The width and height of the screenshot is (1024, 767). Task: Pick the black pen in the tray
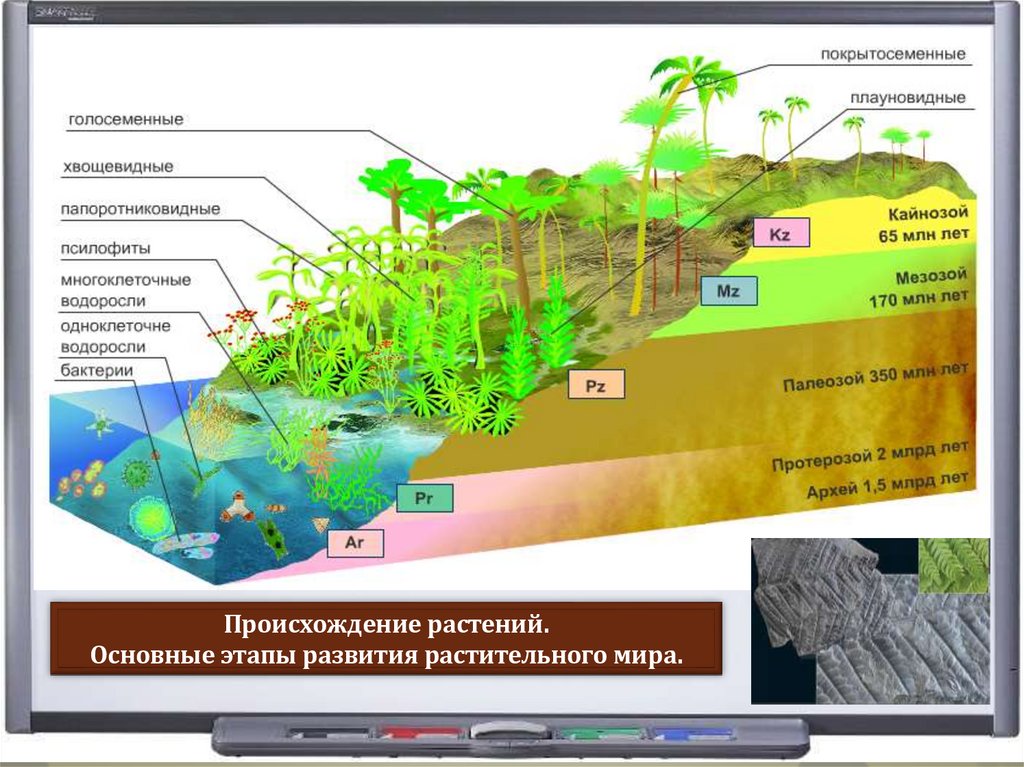(330, 734)
